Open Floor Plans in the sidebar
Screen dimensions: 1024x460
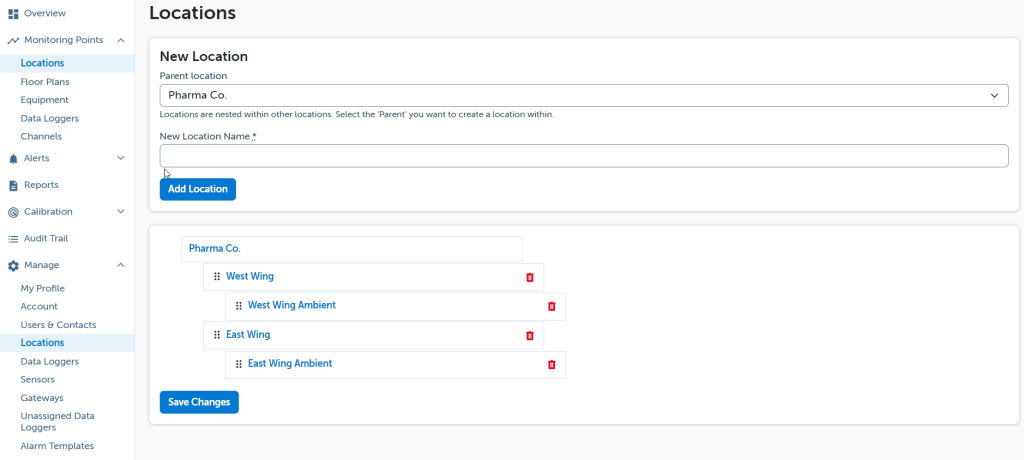pos(45,82)
